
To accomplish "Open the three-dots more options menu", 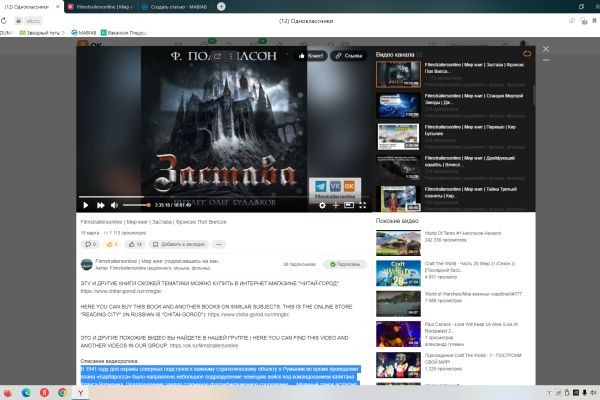I will pos(219,244).
